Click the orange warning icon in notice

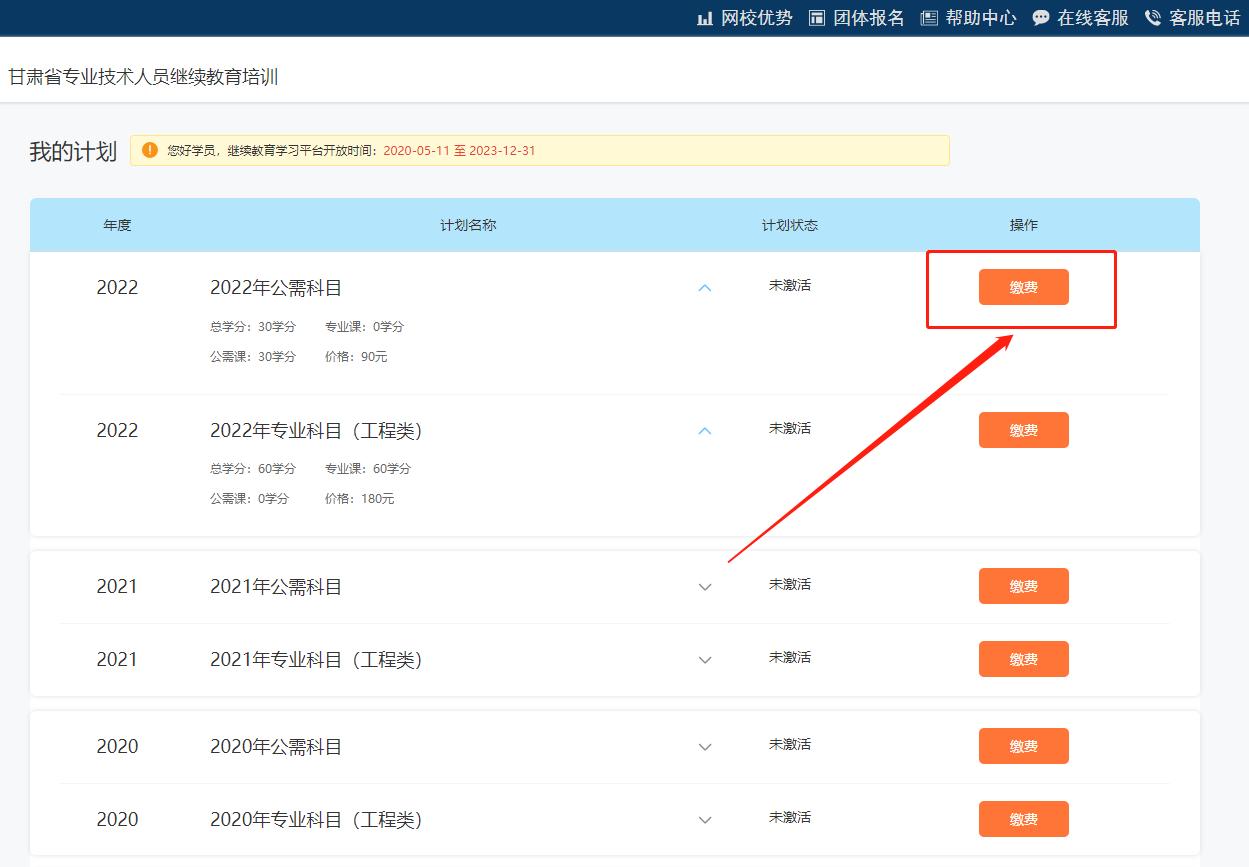(x=150, y=151)
